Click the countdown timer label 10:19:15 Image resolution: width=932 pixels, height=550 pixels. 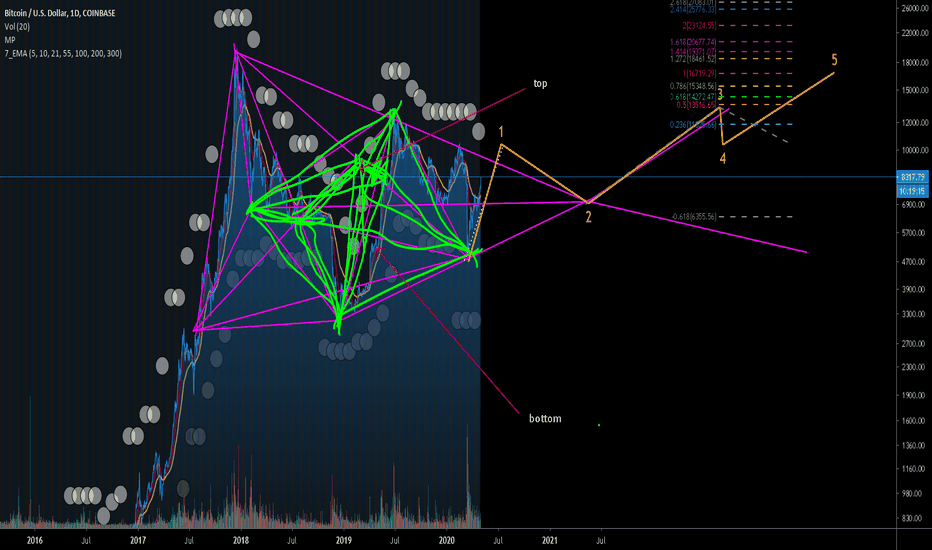point(912,191)
